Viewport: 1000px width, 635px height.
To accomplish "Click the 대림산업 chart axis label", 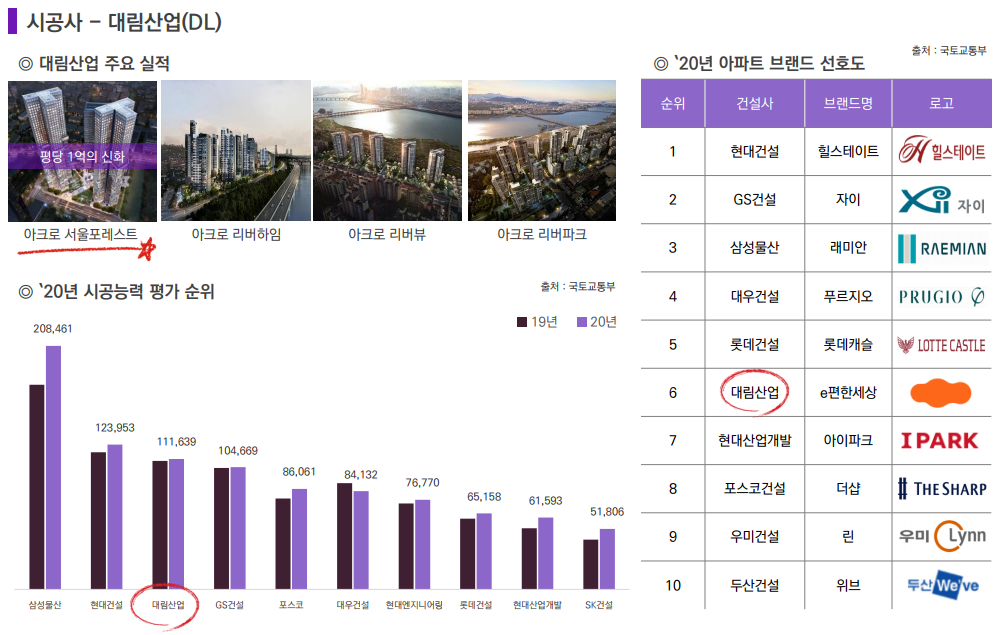I will (x=168, y=605).
